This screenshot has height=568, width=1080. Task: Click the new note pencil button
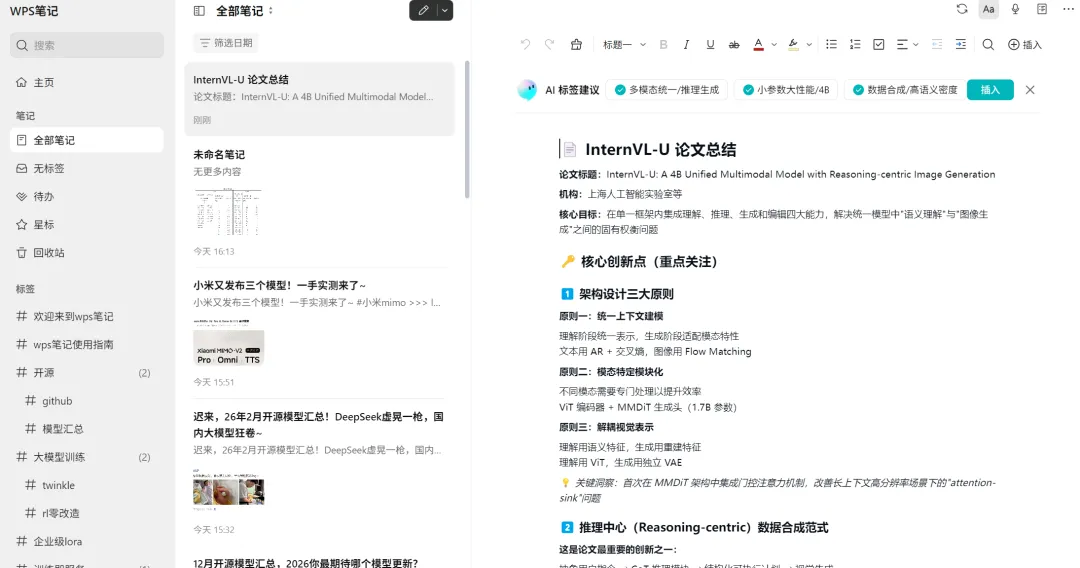point(423,10)
